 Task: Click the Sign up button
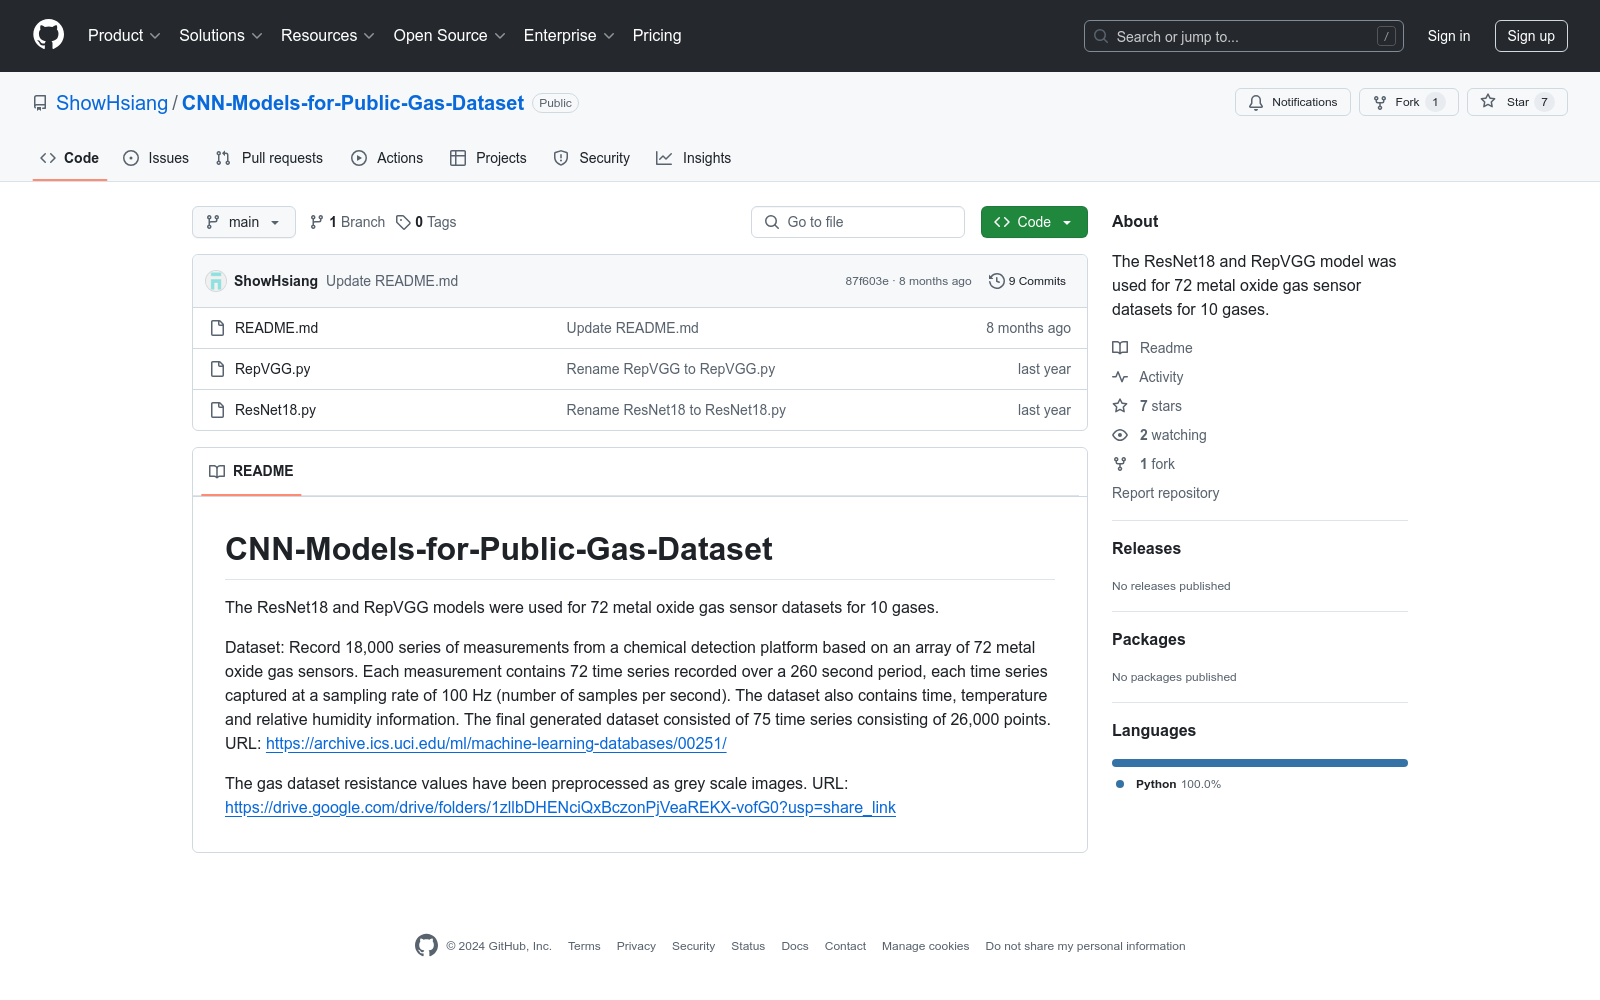point(1531,36)
